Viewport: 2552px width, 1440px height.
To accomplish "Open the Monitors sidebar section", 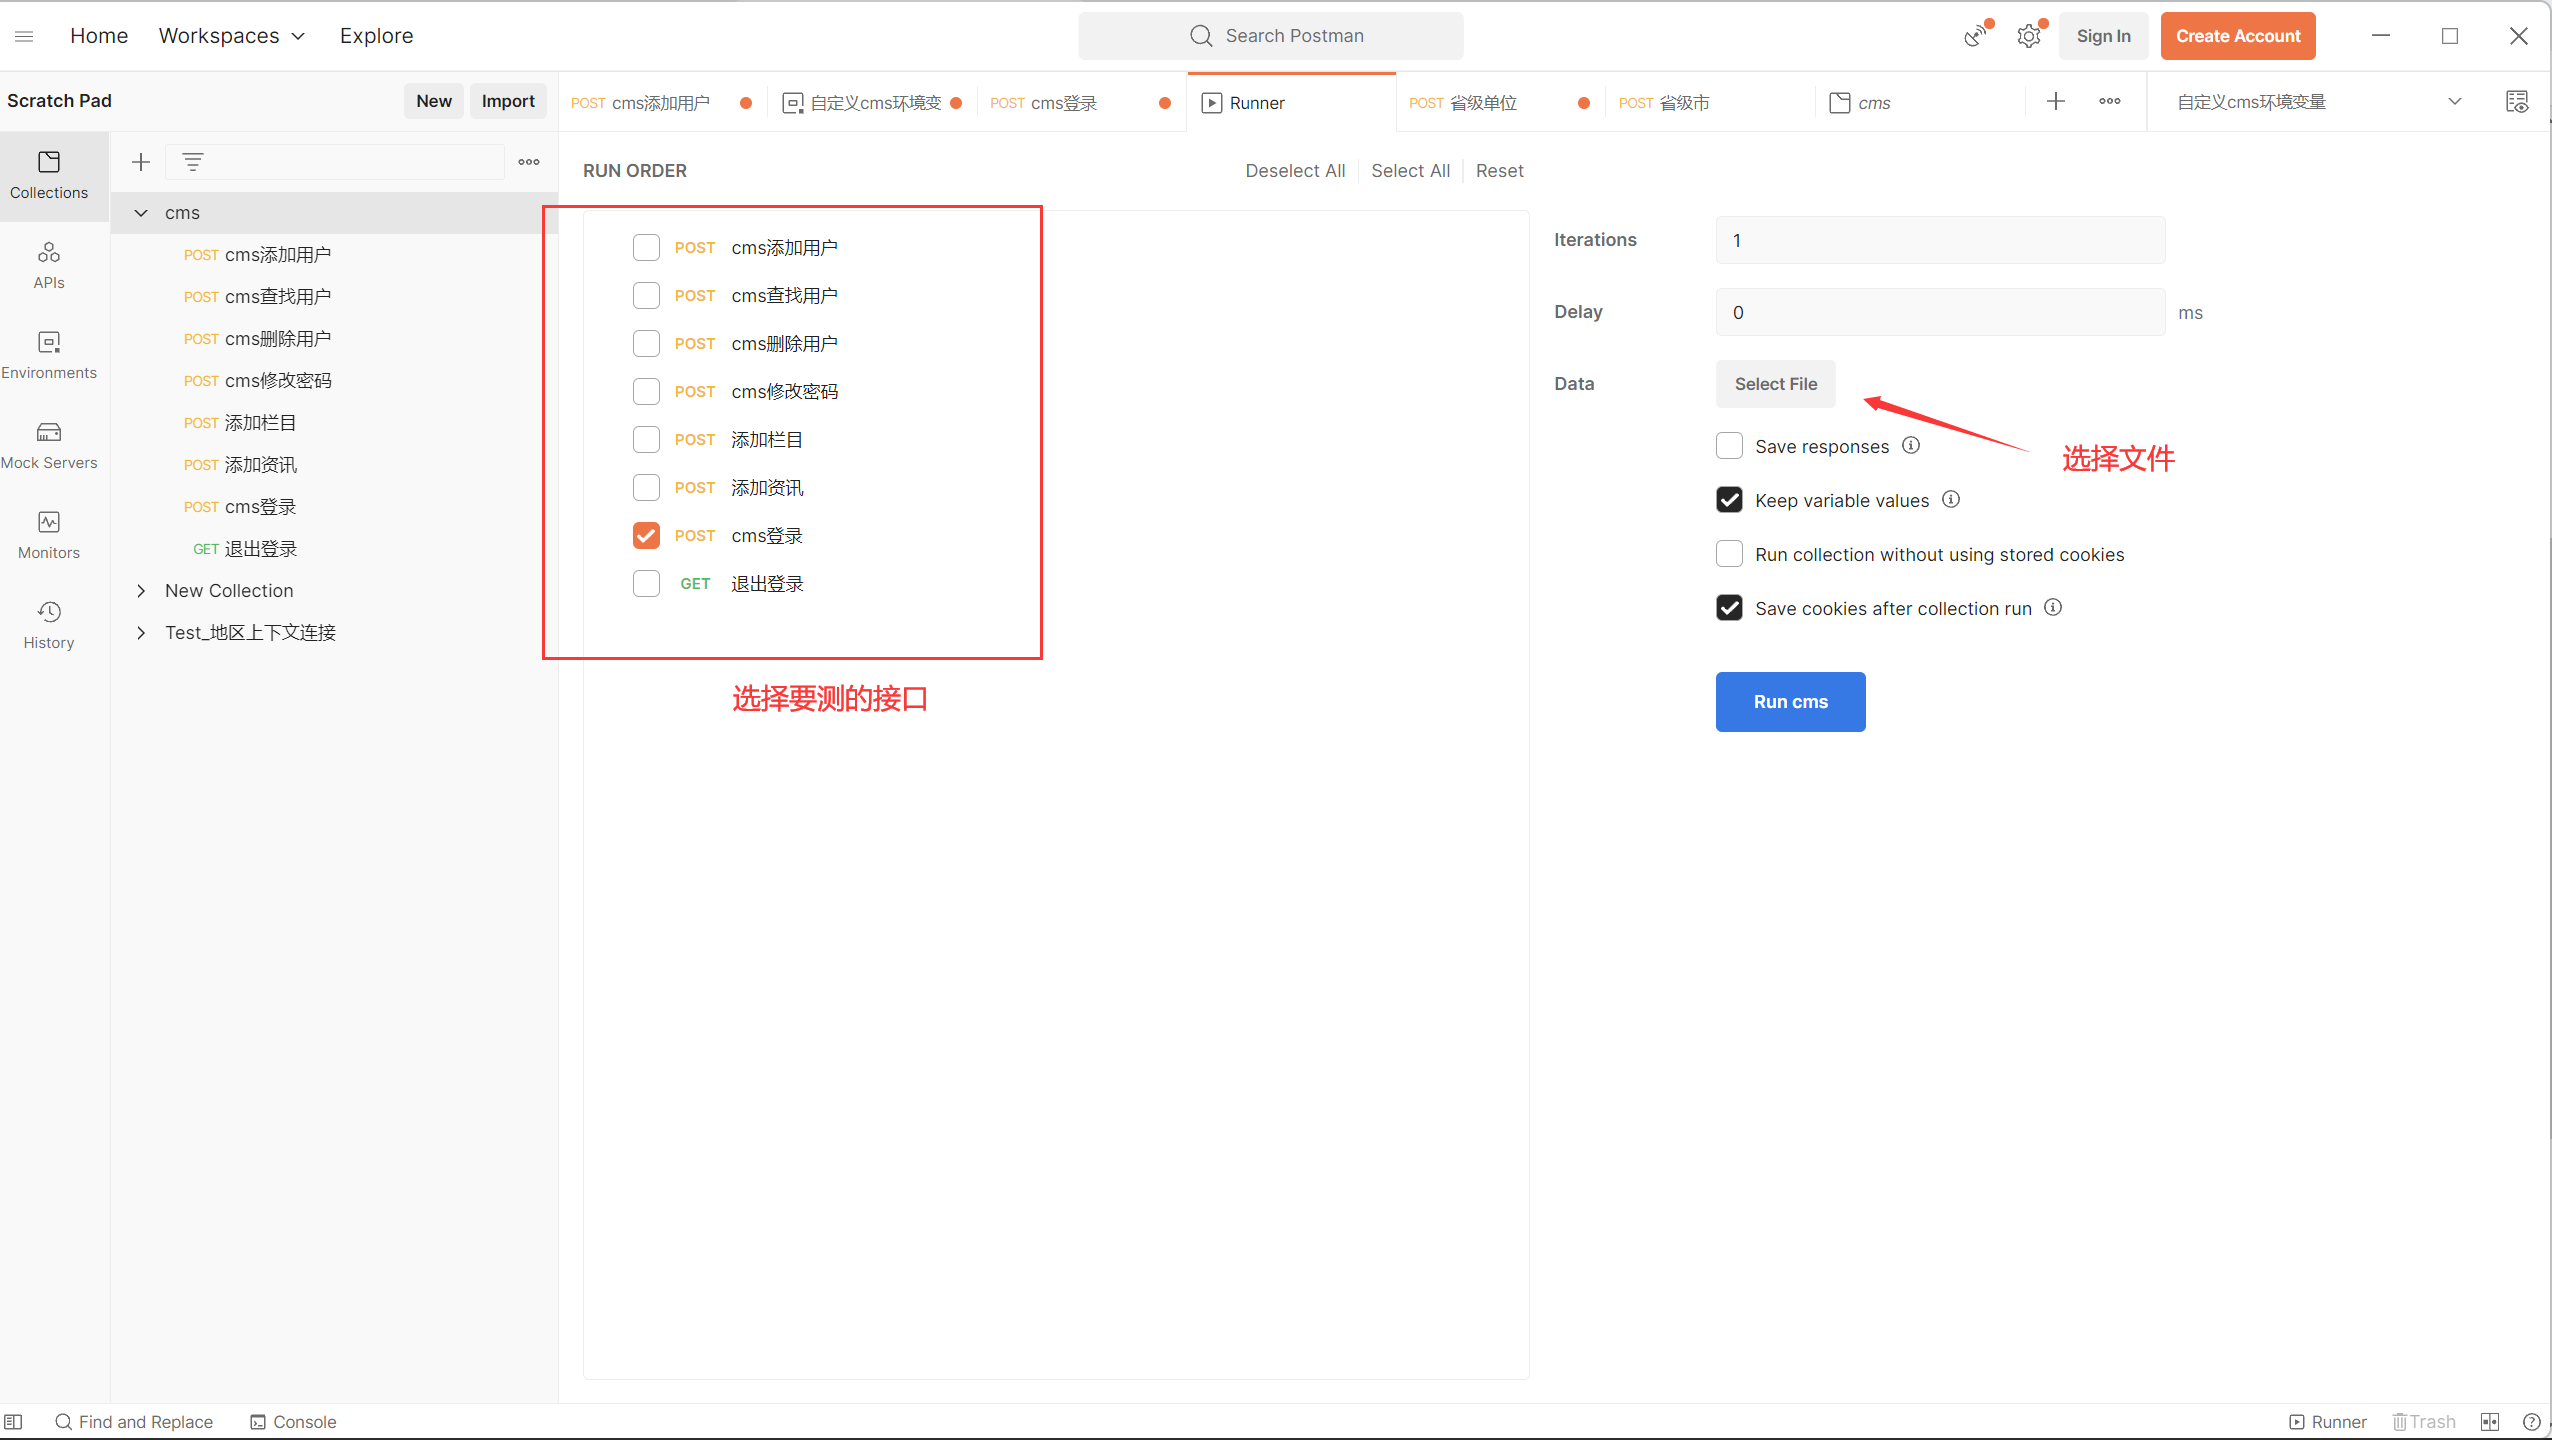I will click(48, 534).
